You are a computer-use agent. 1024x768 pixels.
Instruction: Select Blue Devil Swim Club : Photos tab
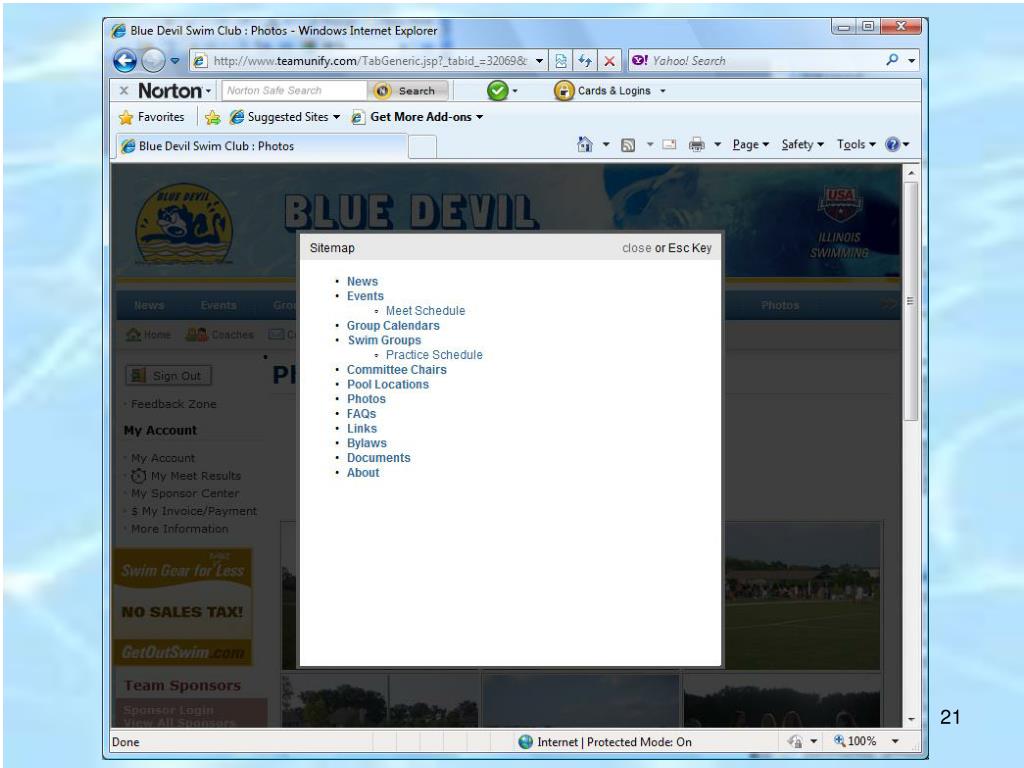pos(261,146)
